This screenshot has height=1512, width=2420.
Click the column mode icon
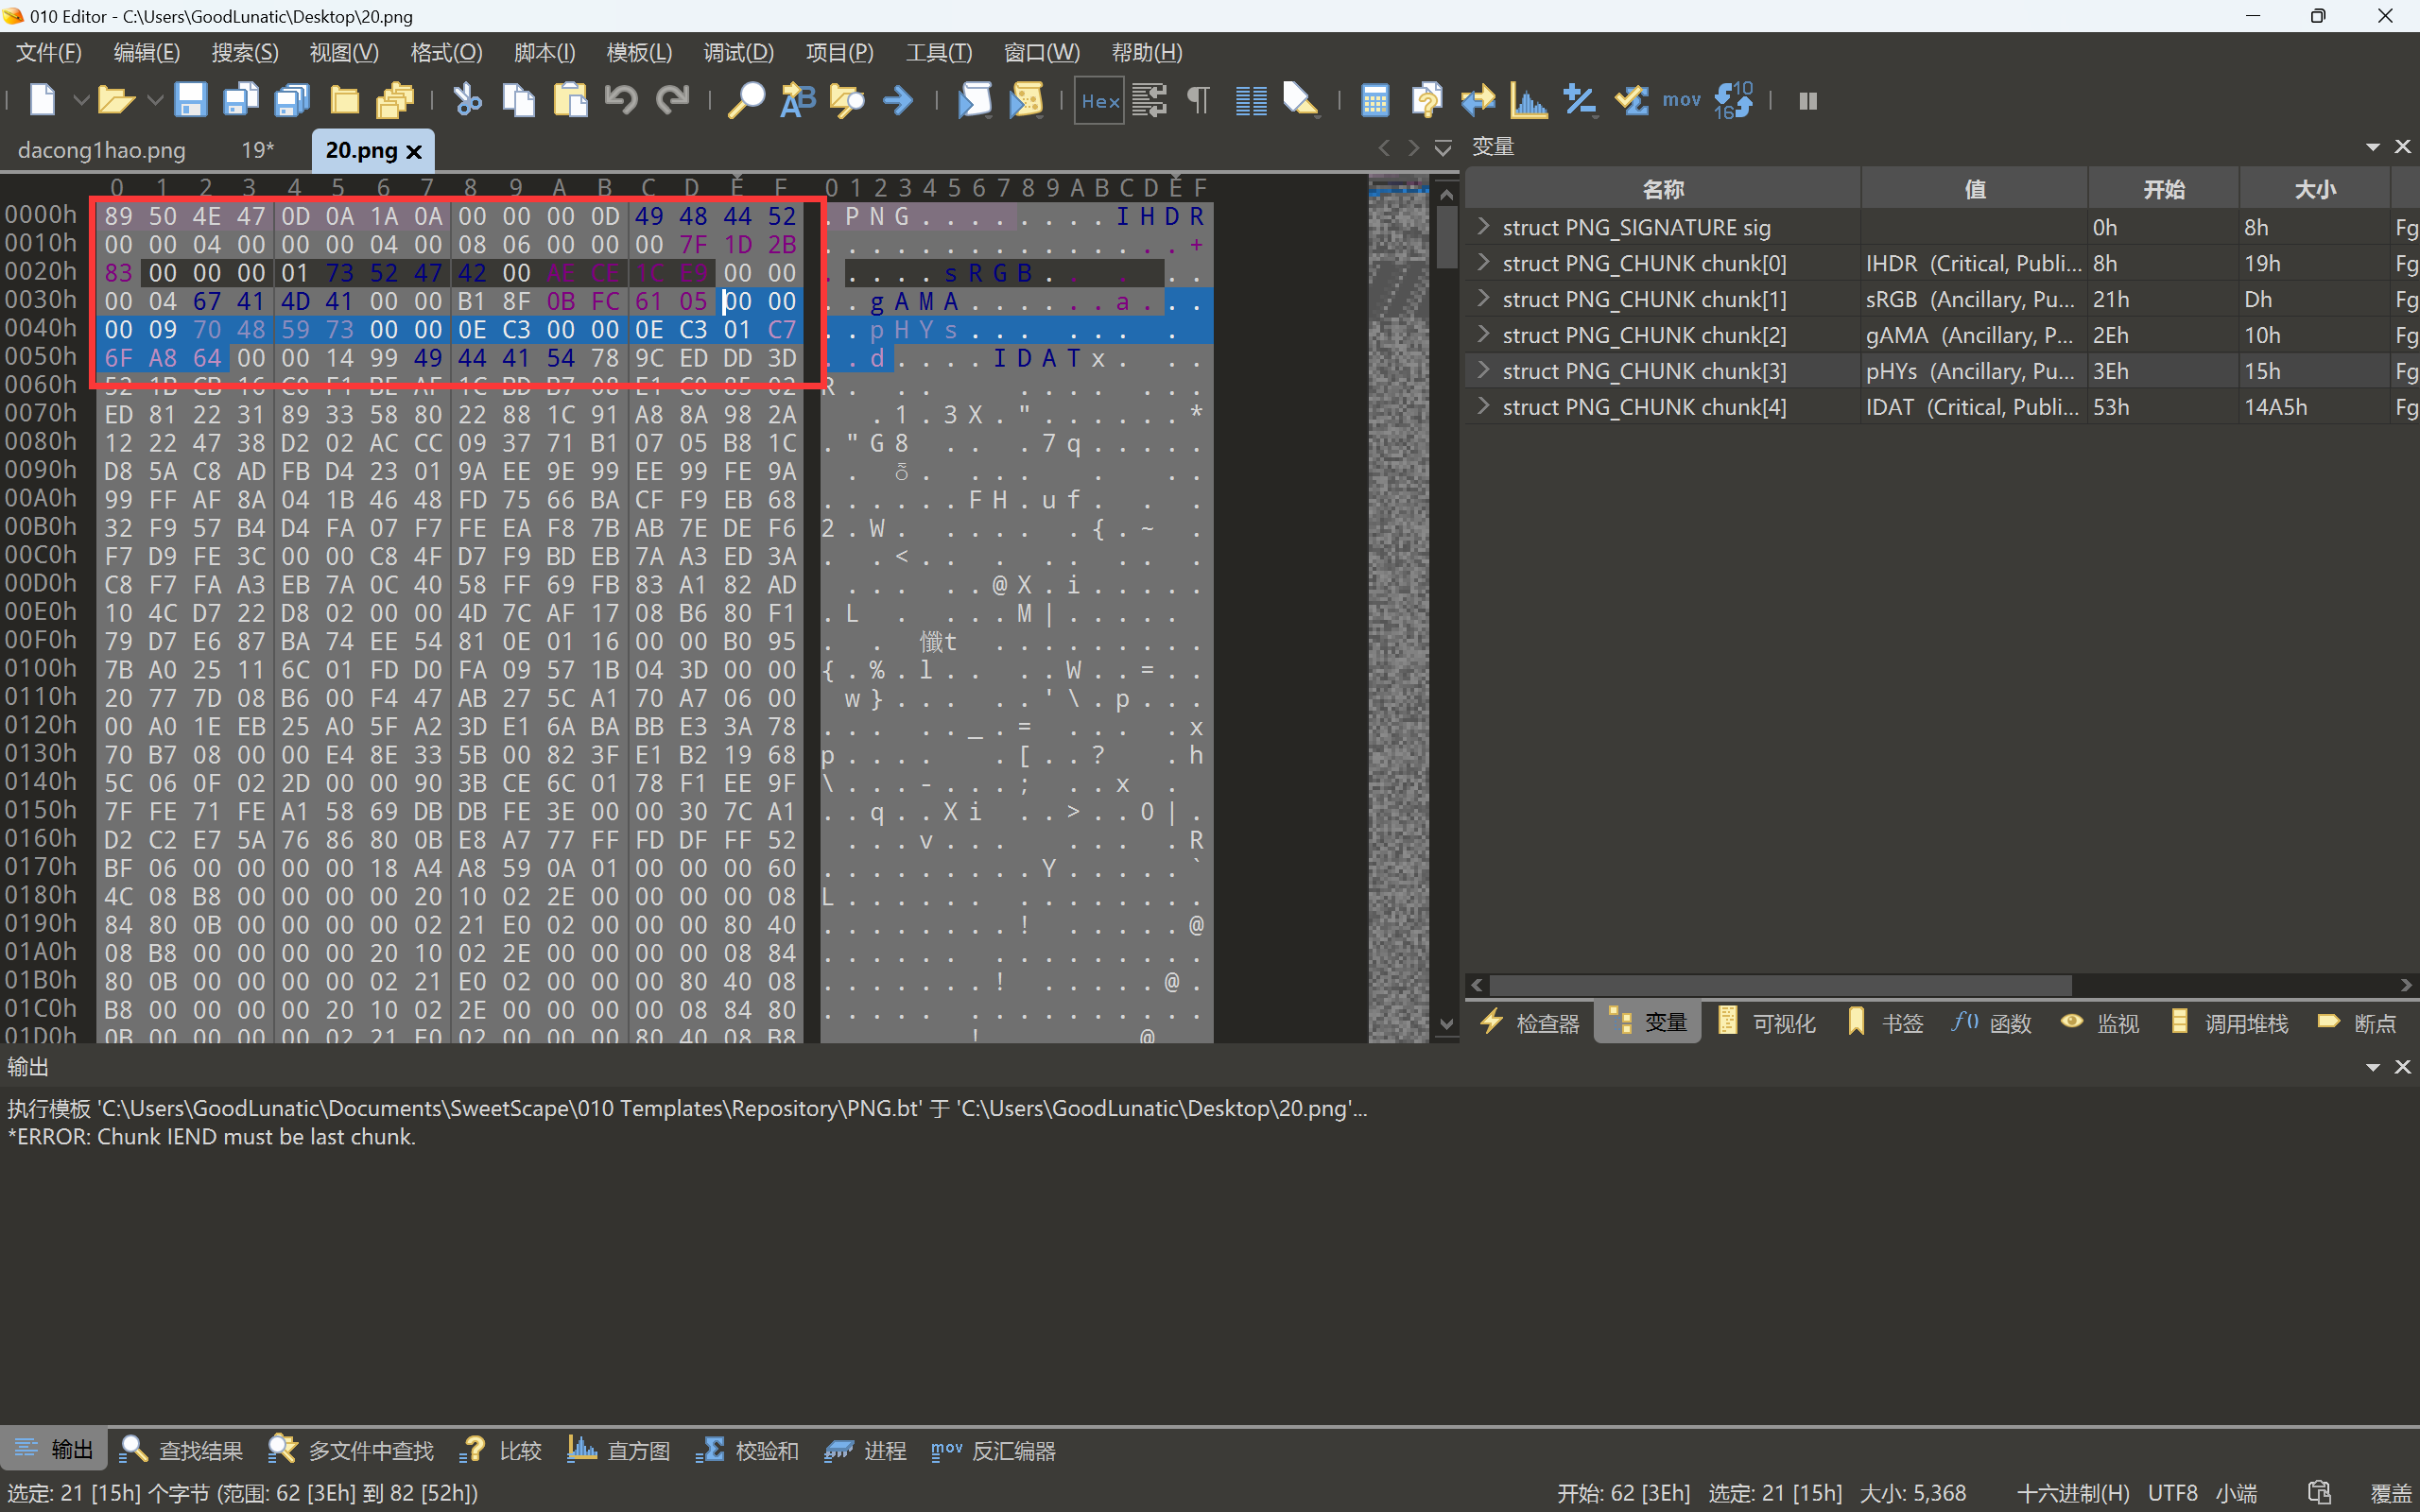(1251, 100)
